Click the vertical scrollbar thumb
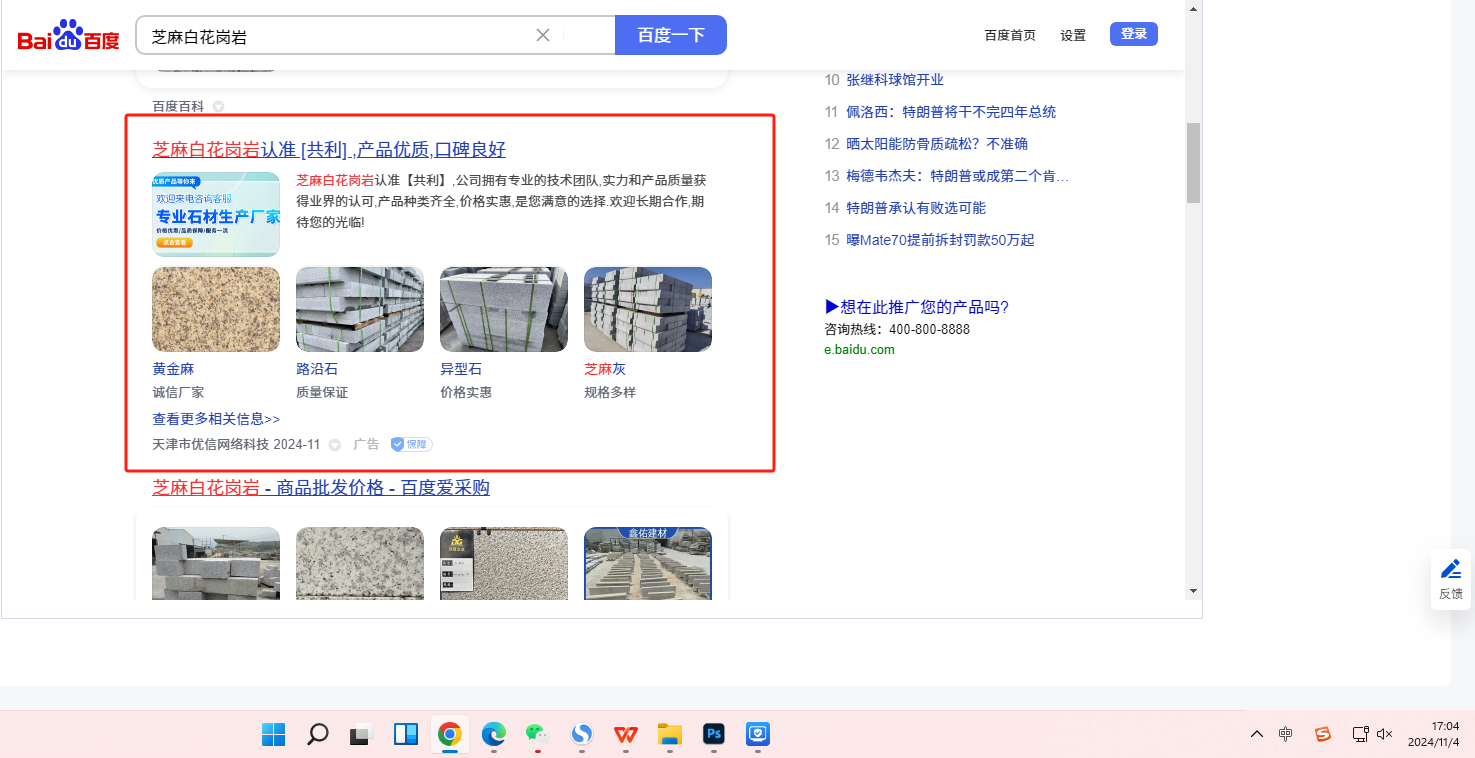Viewport: 1475px width, 758px height. pyautogui.click(x=1193, y=163)
